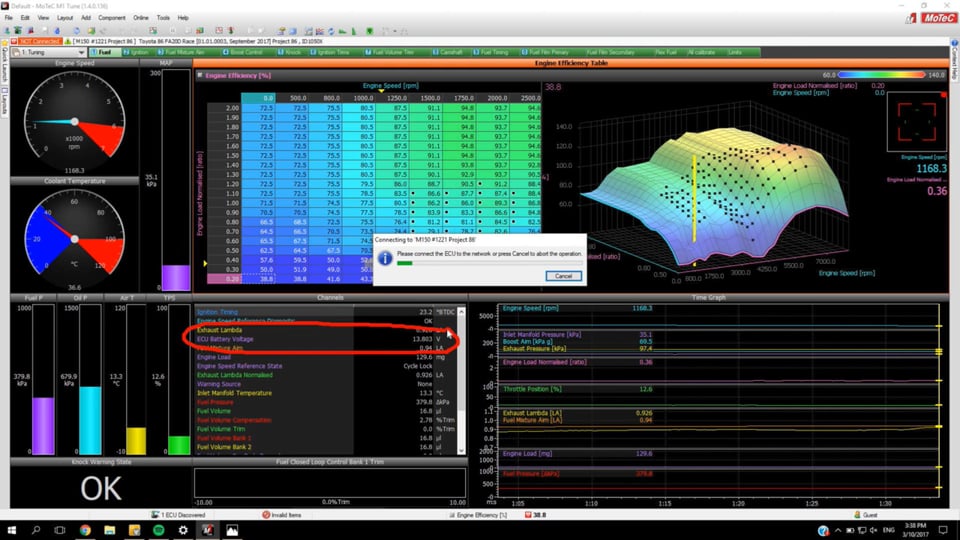The image size is (960, 540).
Task: Click the Channels list scroll down arrow
Action: 462,451
